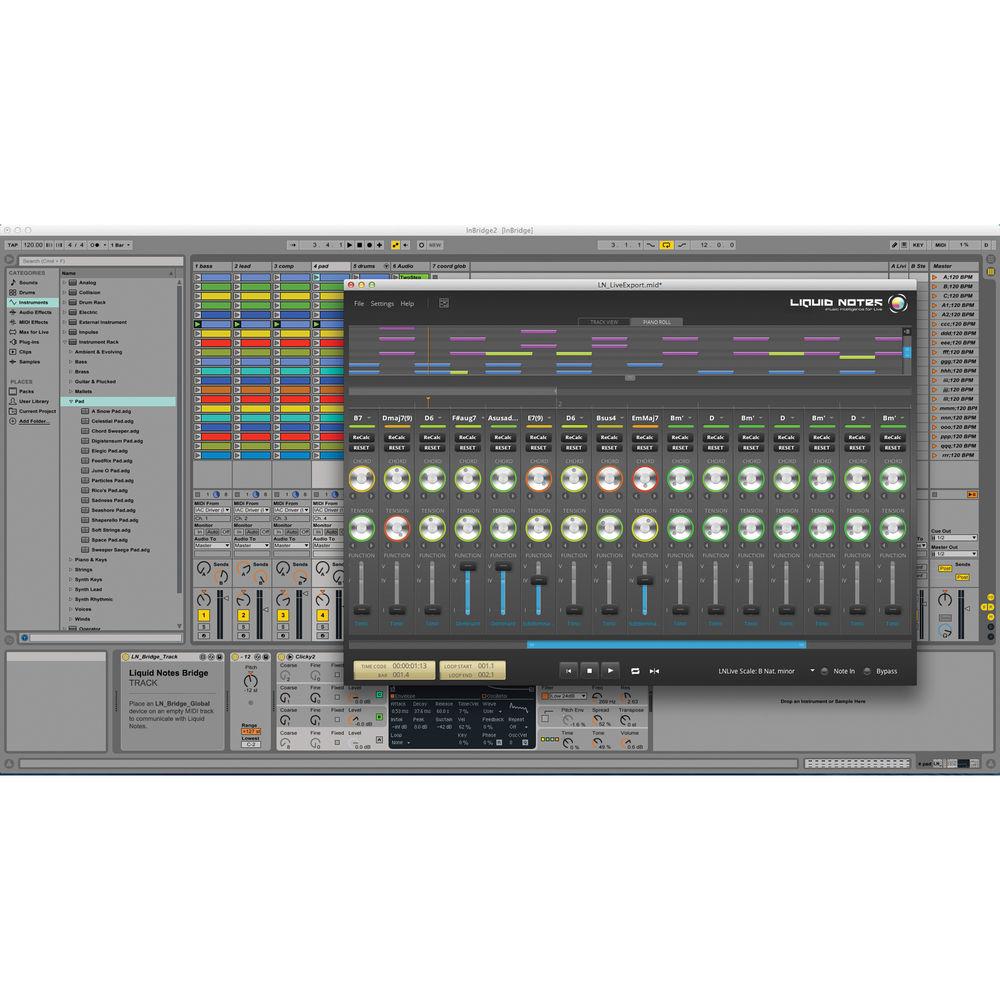The width and height of the screenshot is (1000, 1000).
Task: Select the Drums category icon
Action: (14, 292)
